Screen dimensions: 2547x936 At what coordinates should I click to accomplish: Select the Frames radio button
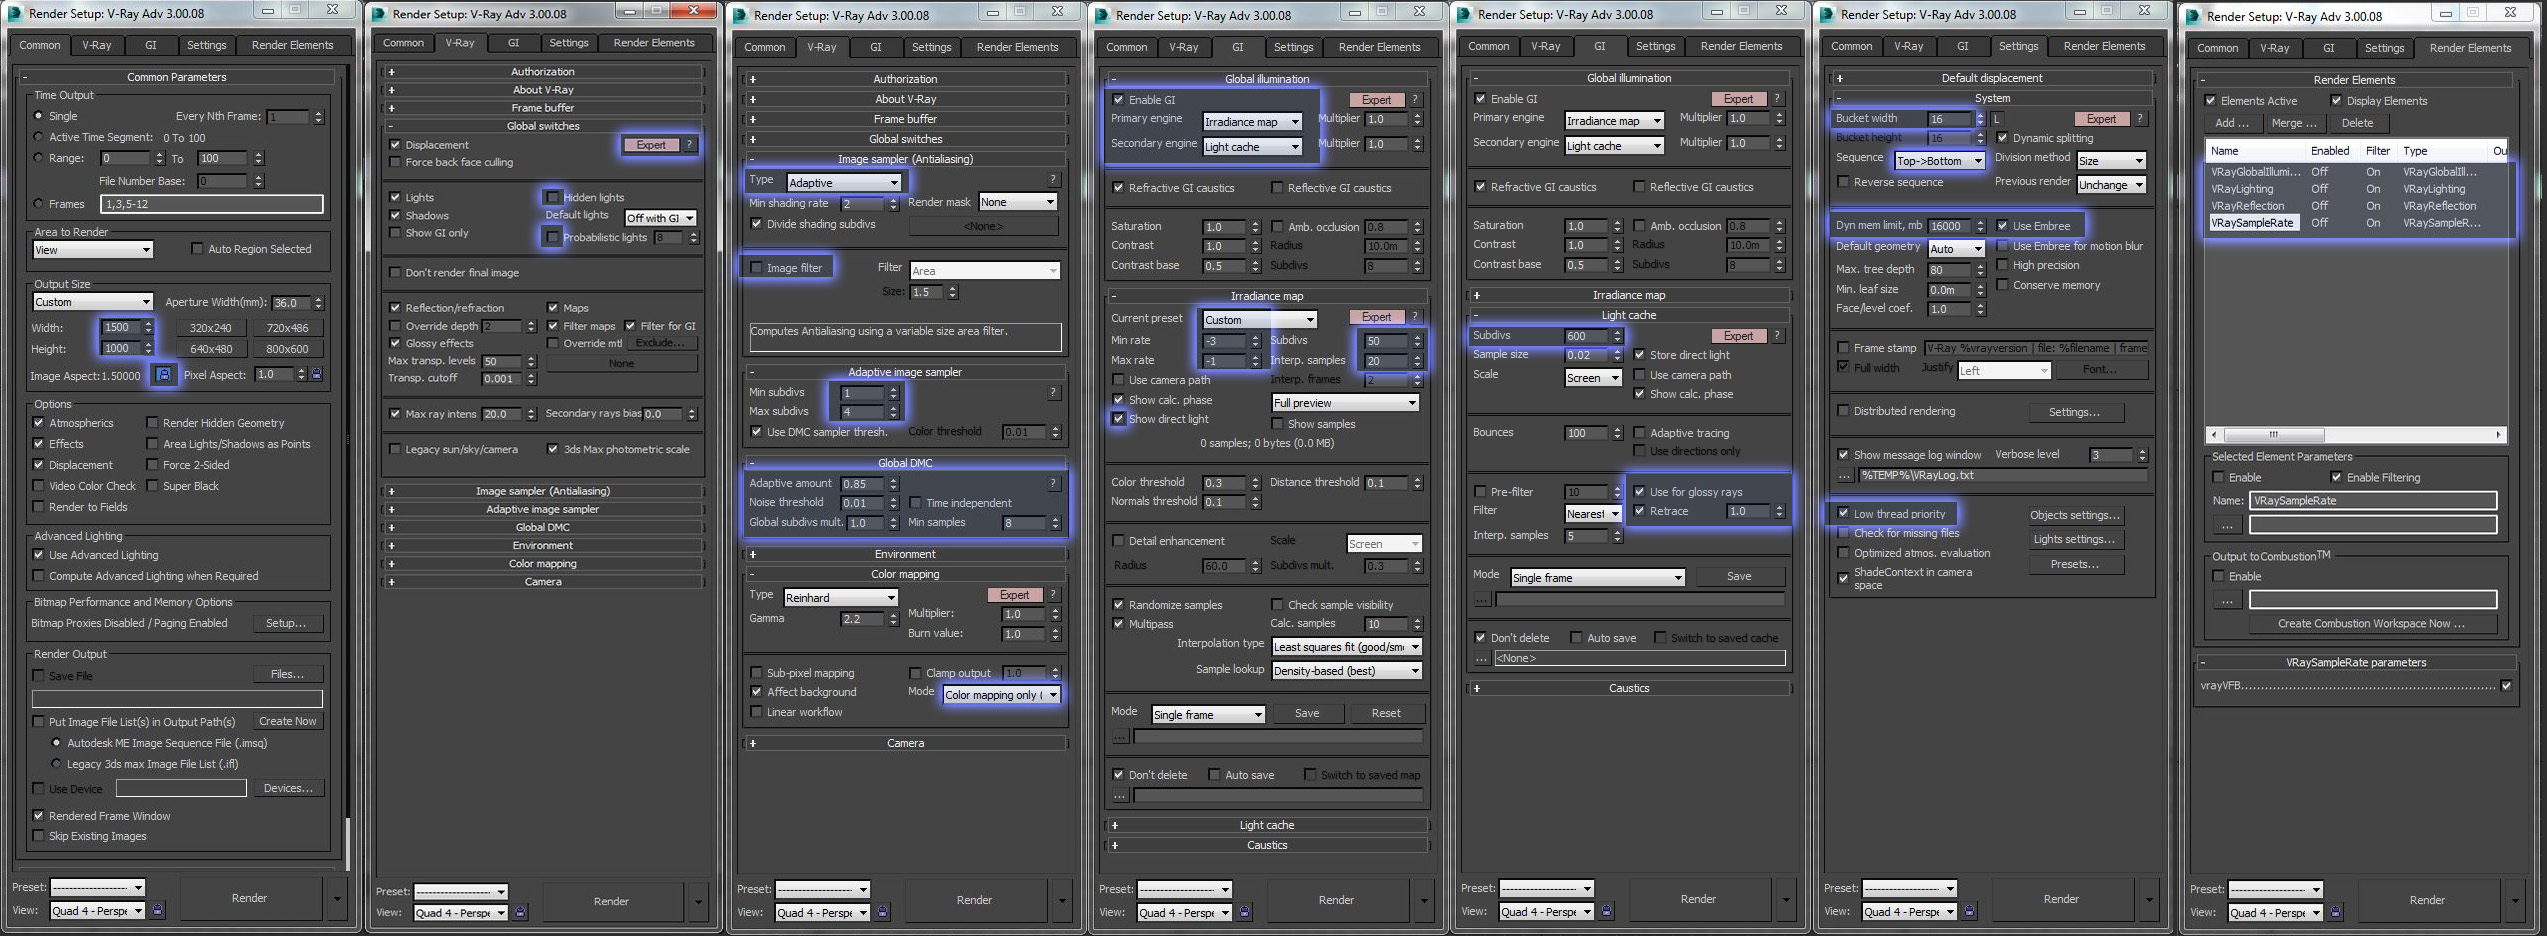(39, 204)
